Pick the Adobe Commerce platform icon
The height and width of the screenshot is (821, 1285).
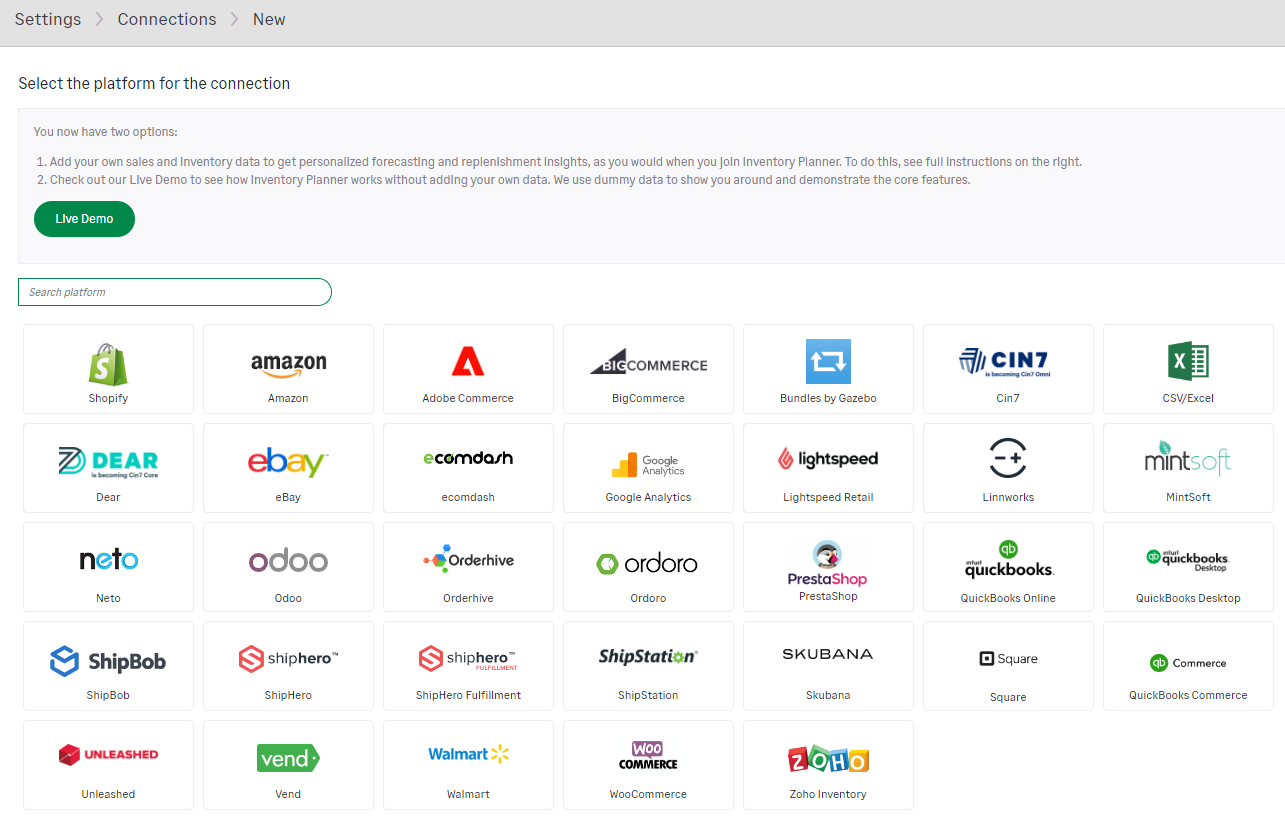point(468,361)
